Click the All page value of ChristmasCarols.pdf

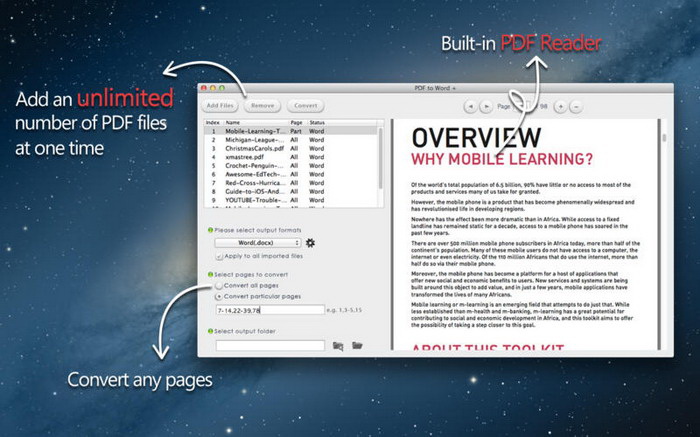coord(294,148)
